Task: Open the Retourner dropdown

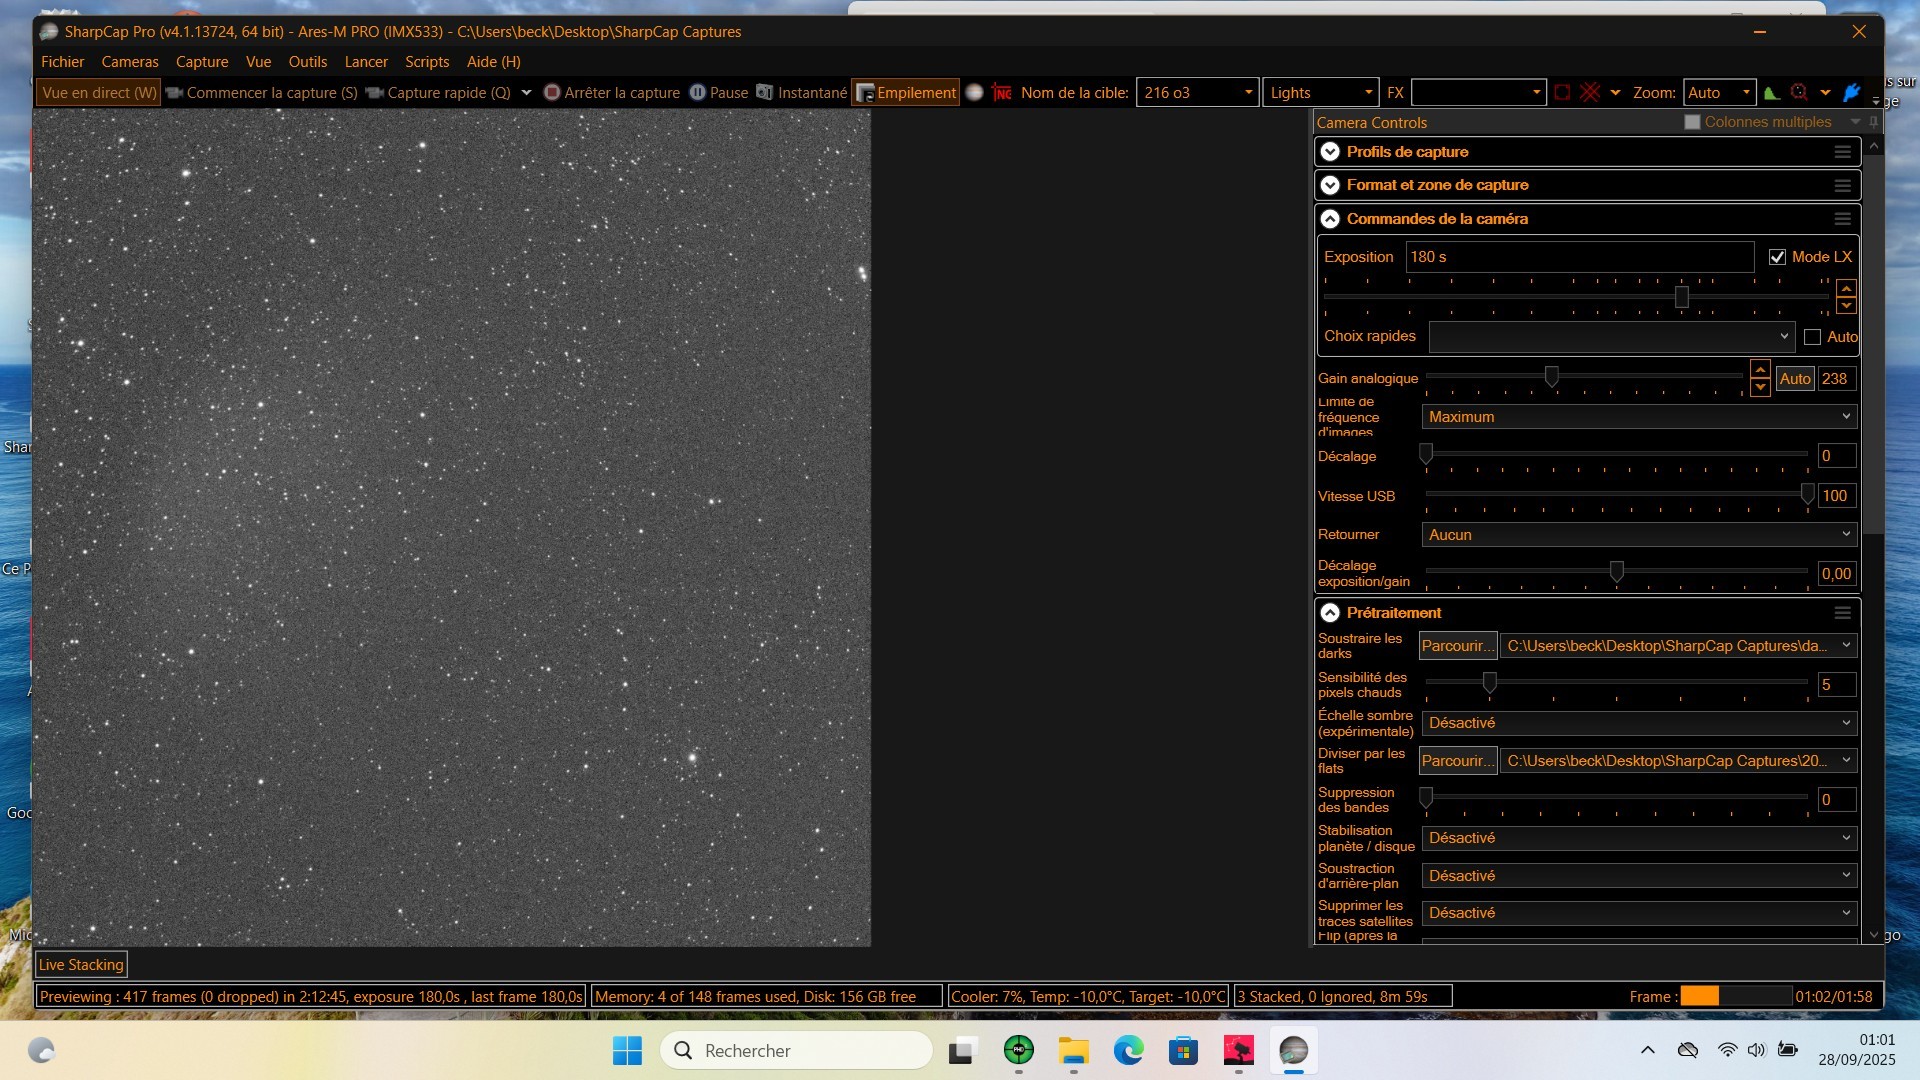Action: 1638,535
